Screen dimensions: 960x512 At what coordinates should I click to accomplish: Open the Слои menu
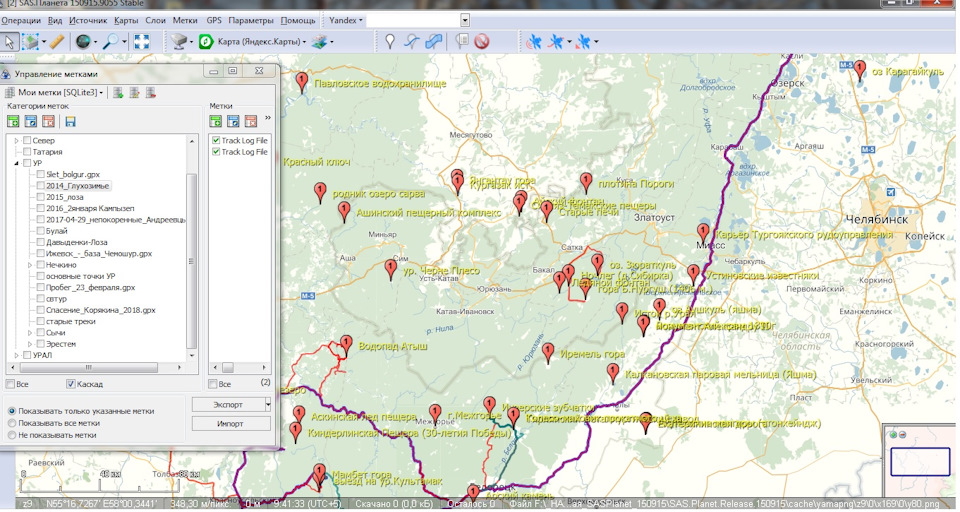point(156,20)
